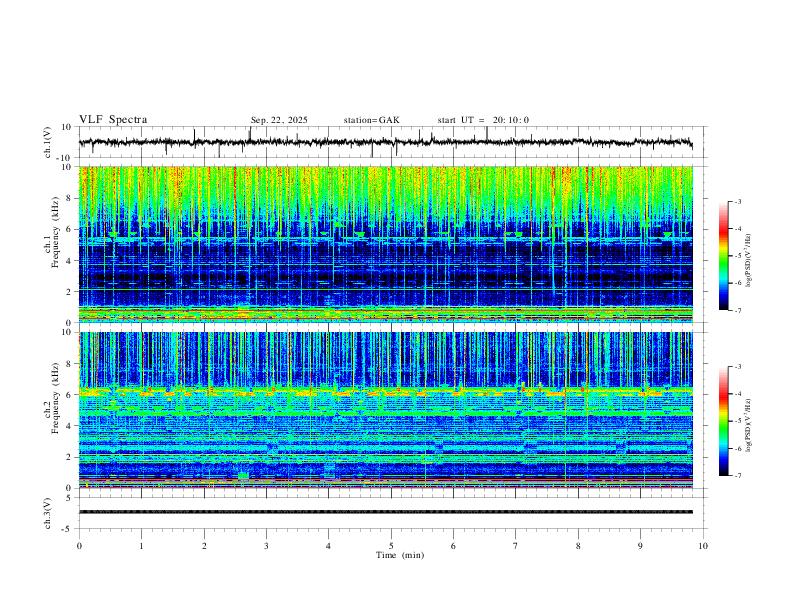Select the ch.1 "Frequency (kHz)" axis label

pos(54,233)
